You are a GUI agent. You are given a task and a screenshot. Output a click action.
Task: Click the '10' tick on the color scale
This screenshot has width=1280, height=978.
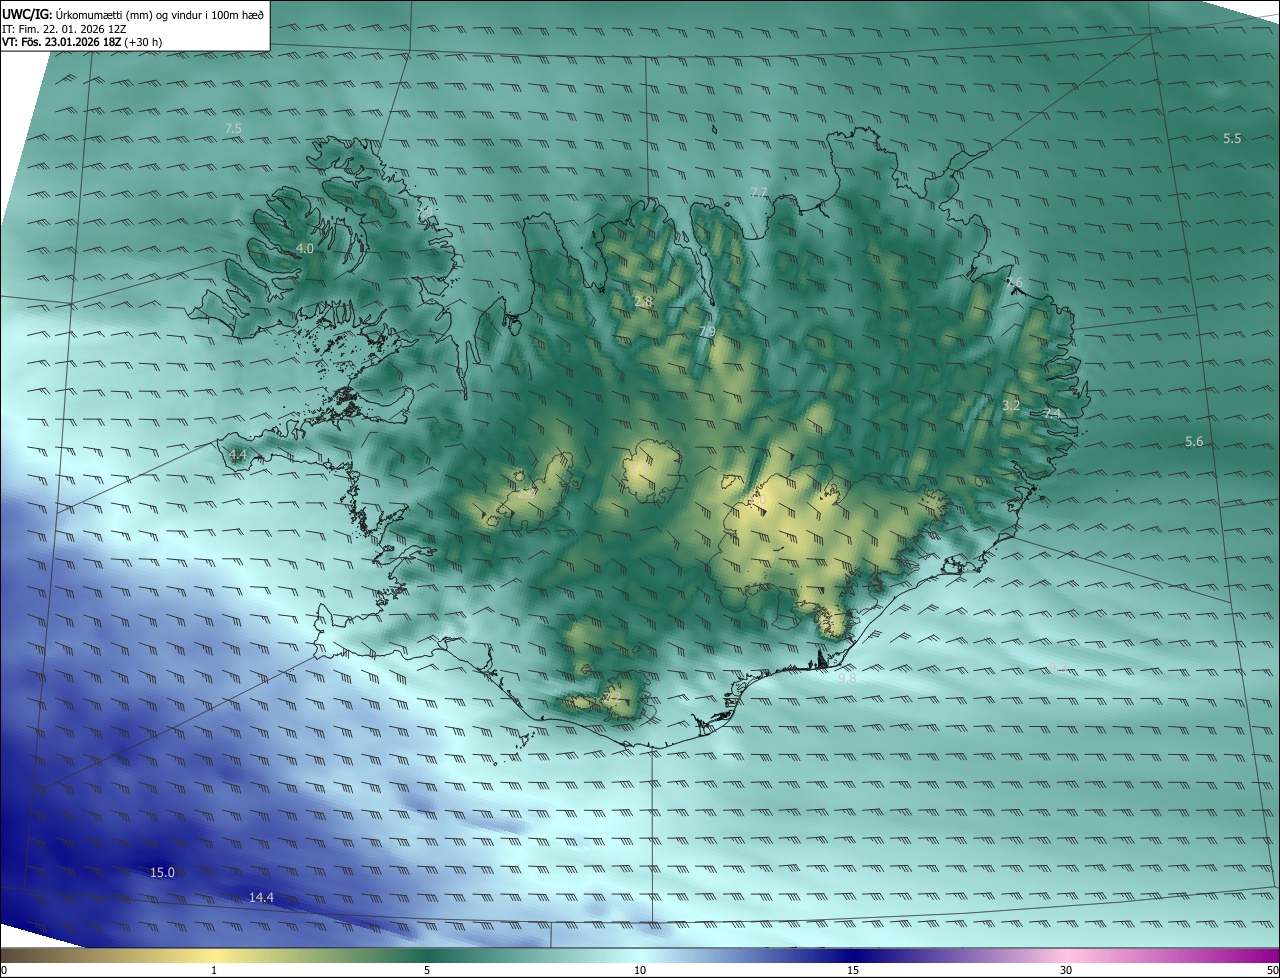coord(640,970)
